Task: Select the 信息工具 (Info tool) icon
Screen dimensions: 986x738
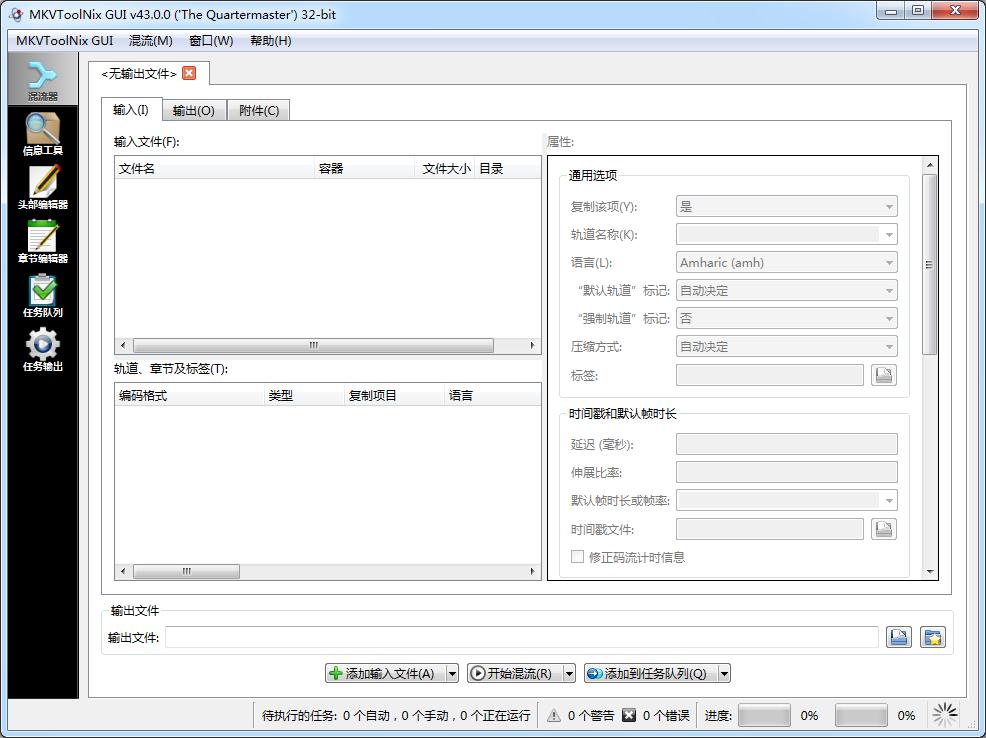Action: pos(44,132)
